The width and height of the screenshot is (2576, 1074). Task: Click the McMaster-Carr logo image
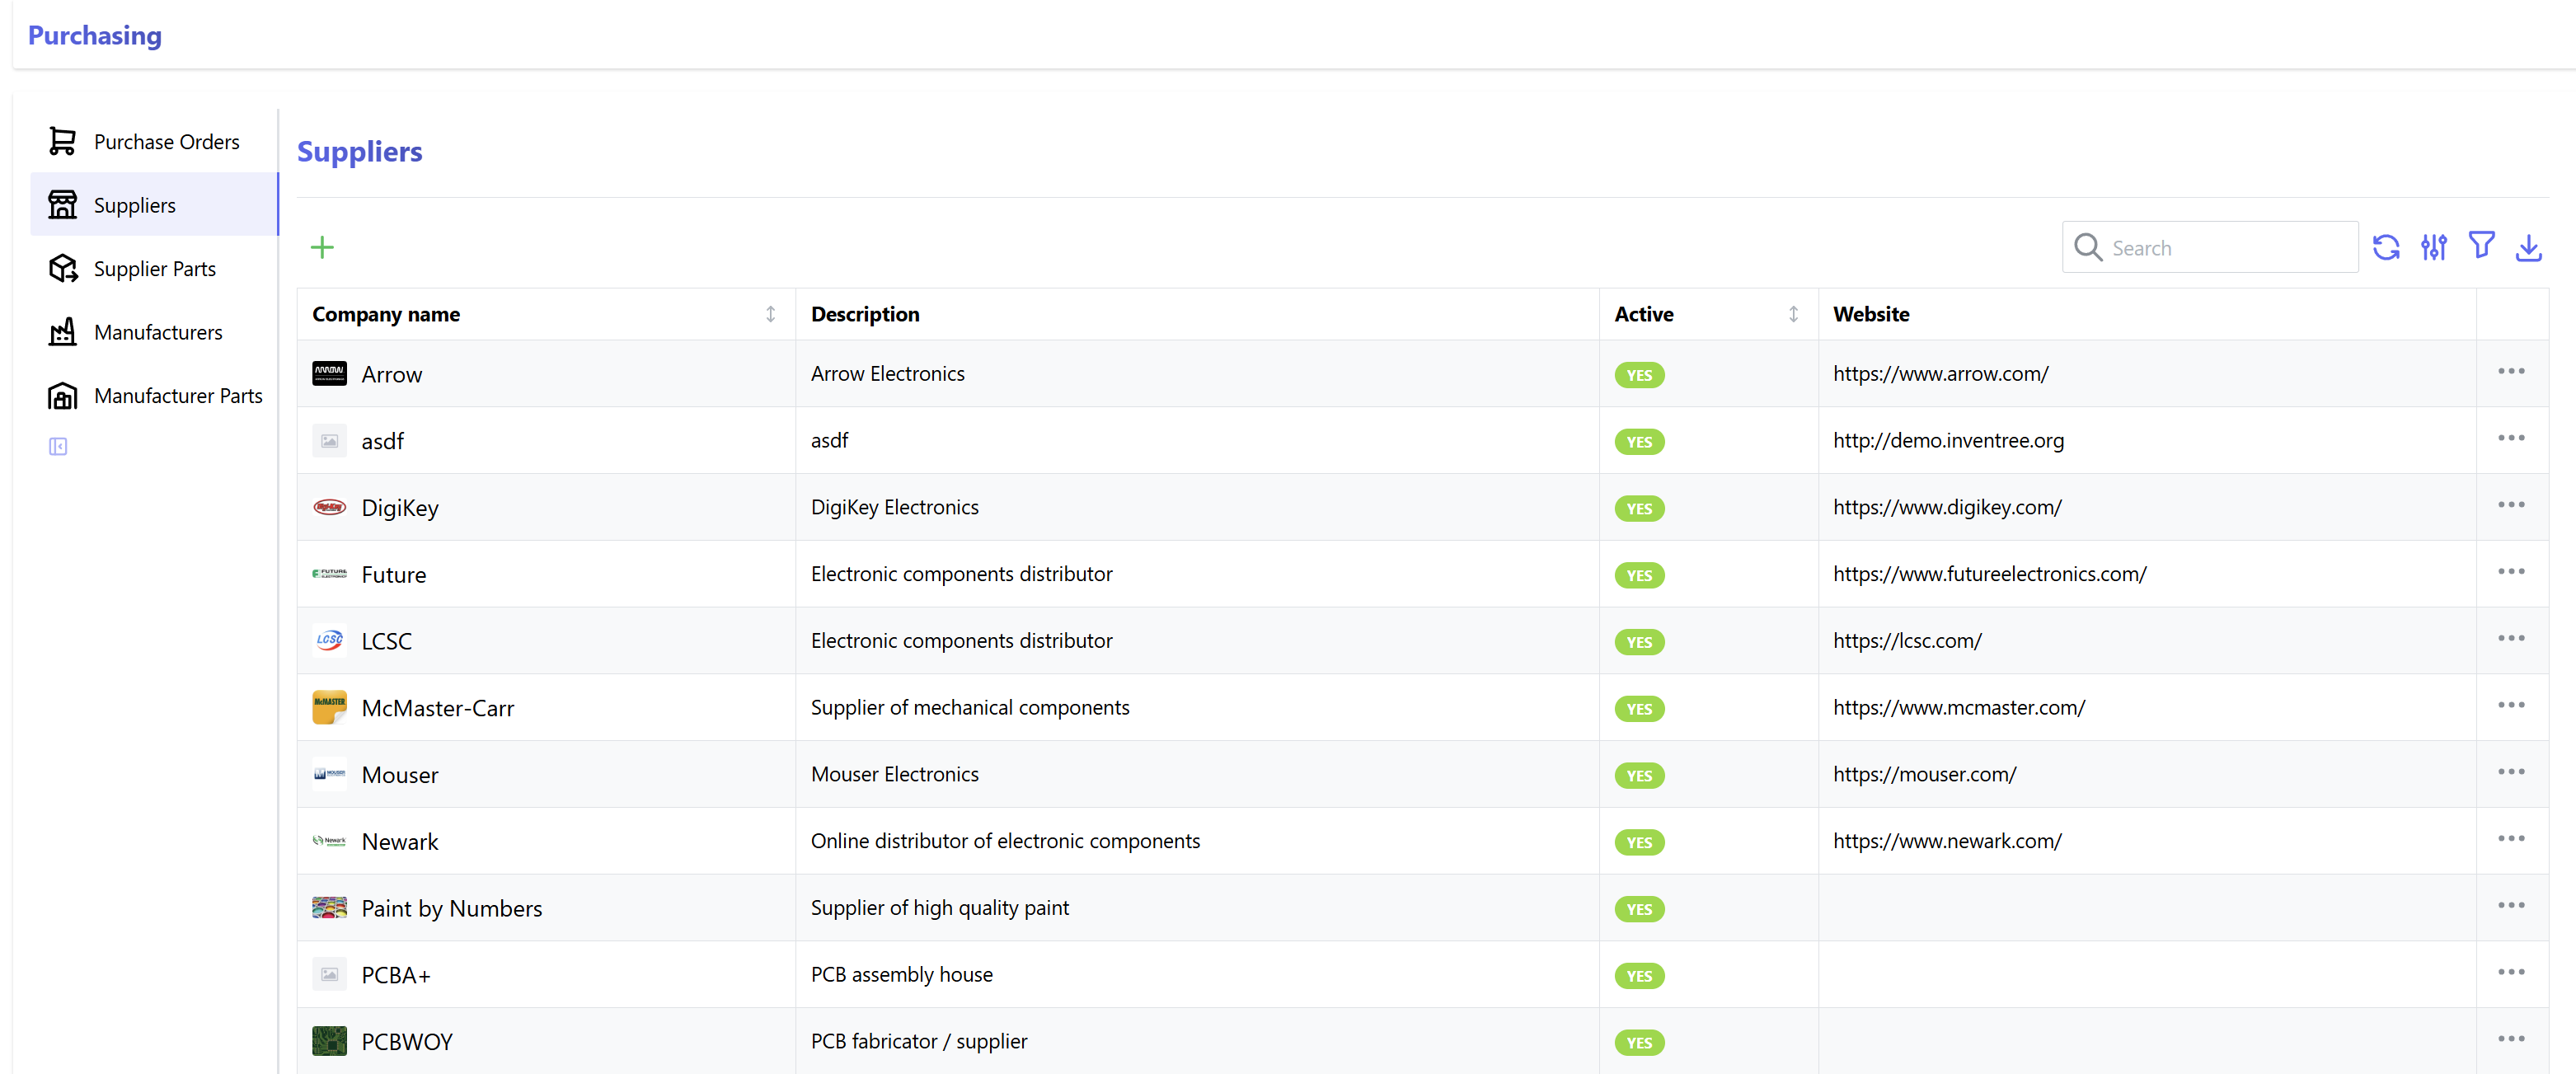click(x=329, y=707)
